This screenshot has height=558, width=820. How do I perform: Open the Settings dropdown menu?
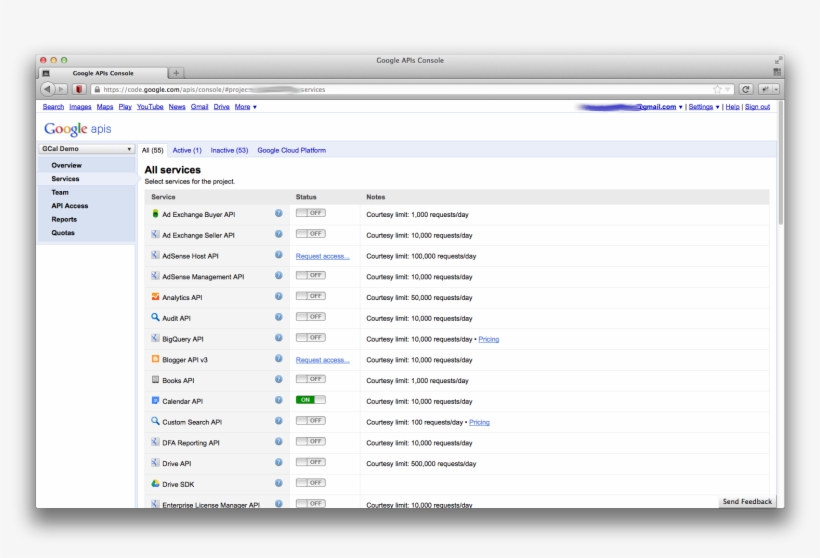click(704, 107)
